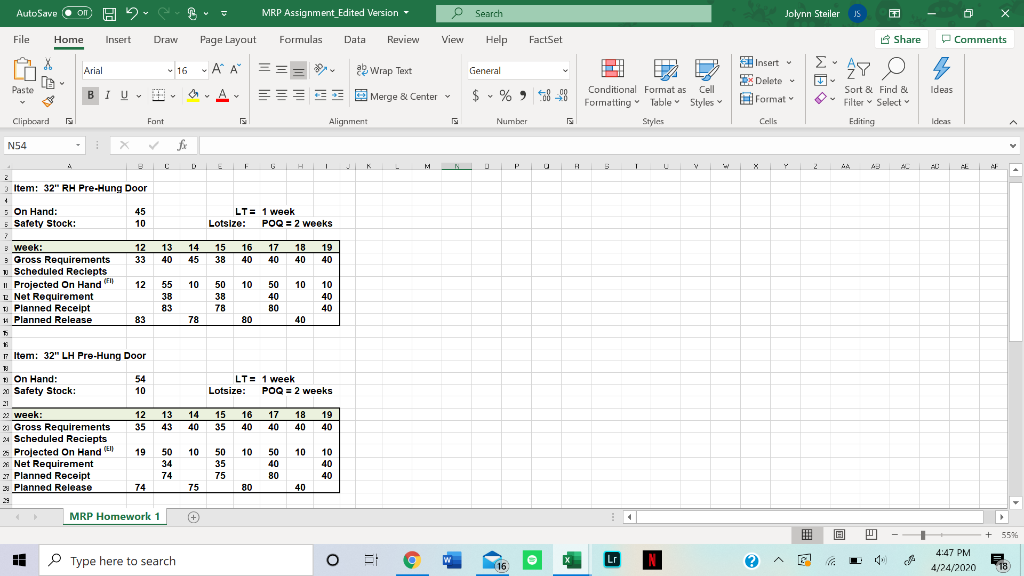Viewport: 1024px width, 576px height.
Task: Open the Formulas tab
Action: point(300,39)
